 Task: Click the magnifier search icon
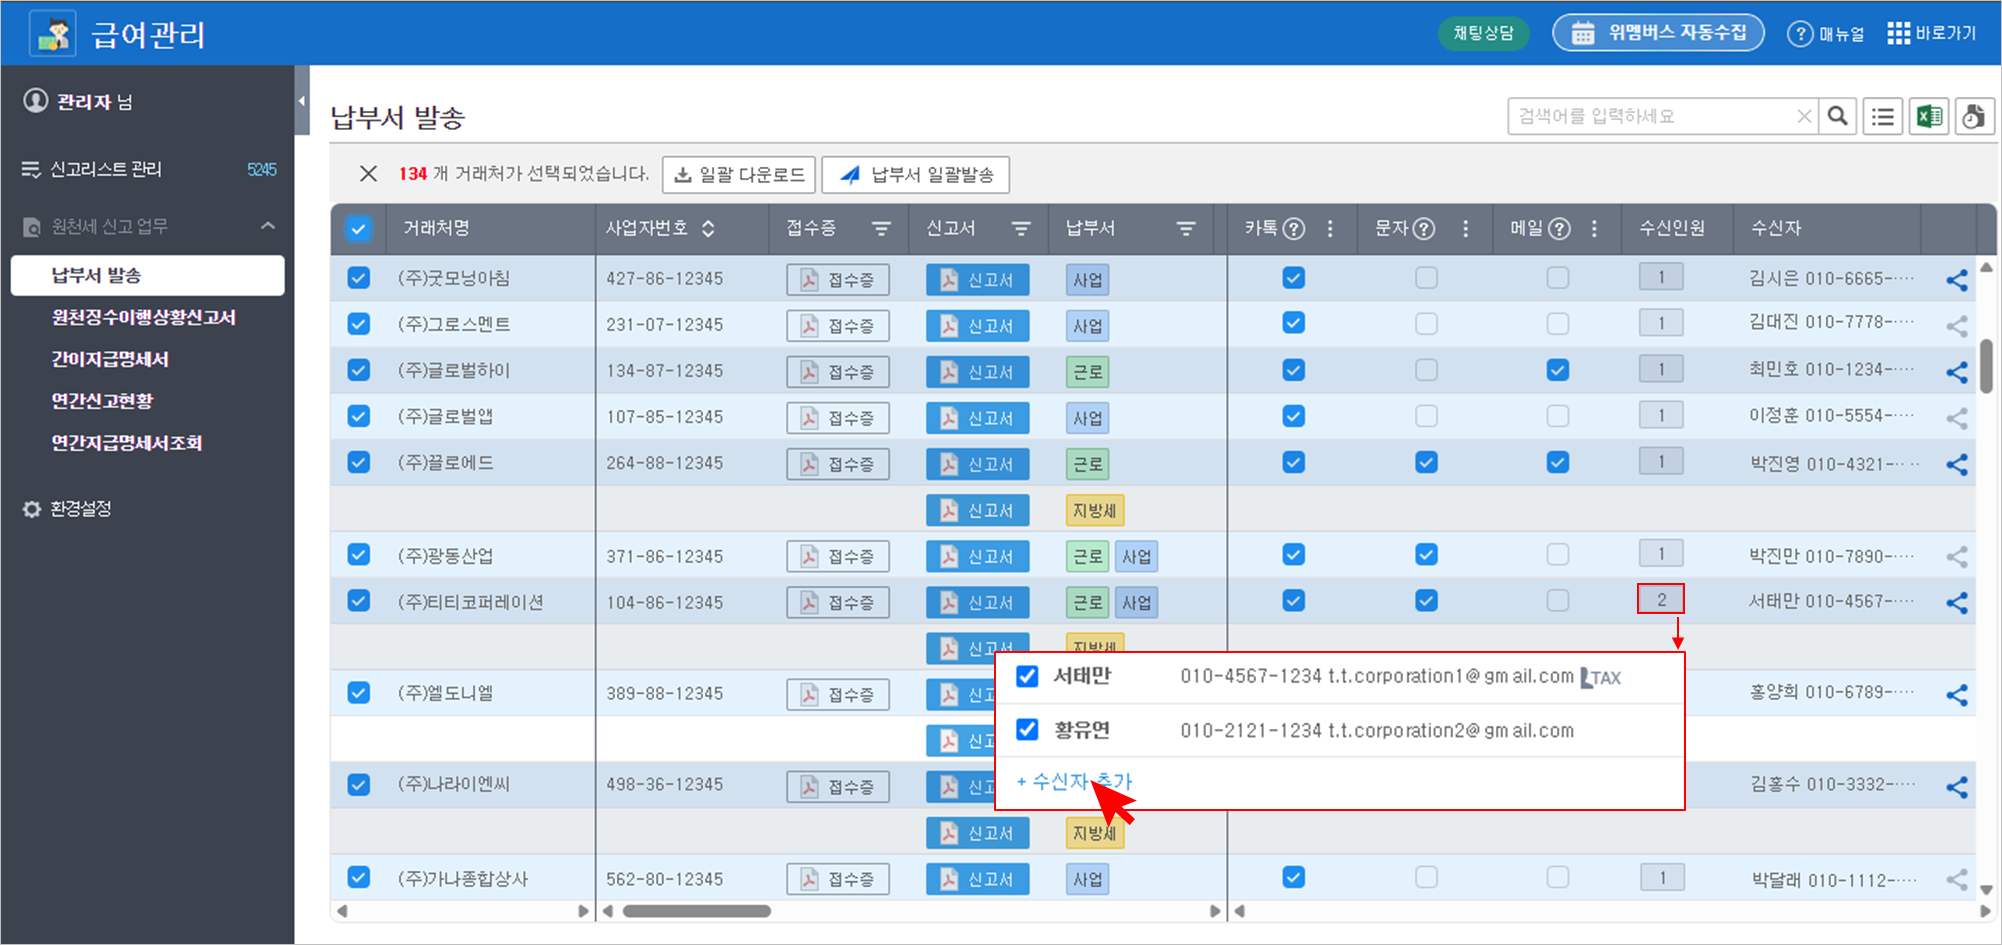tap(1837, 116)
